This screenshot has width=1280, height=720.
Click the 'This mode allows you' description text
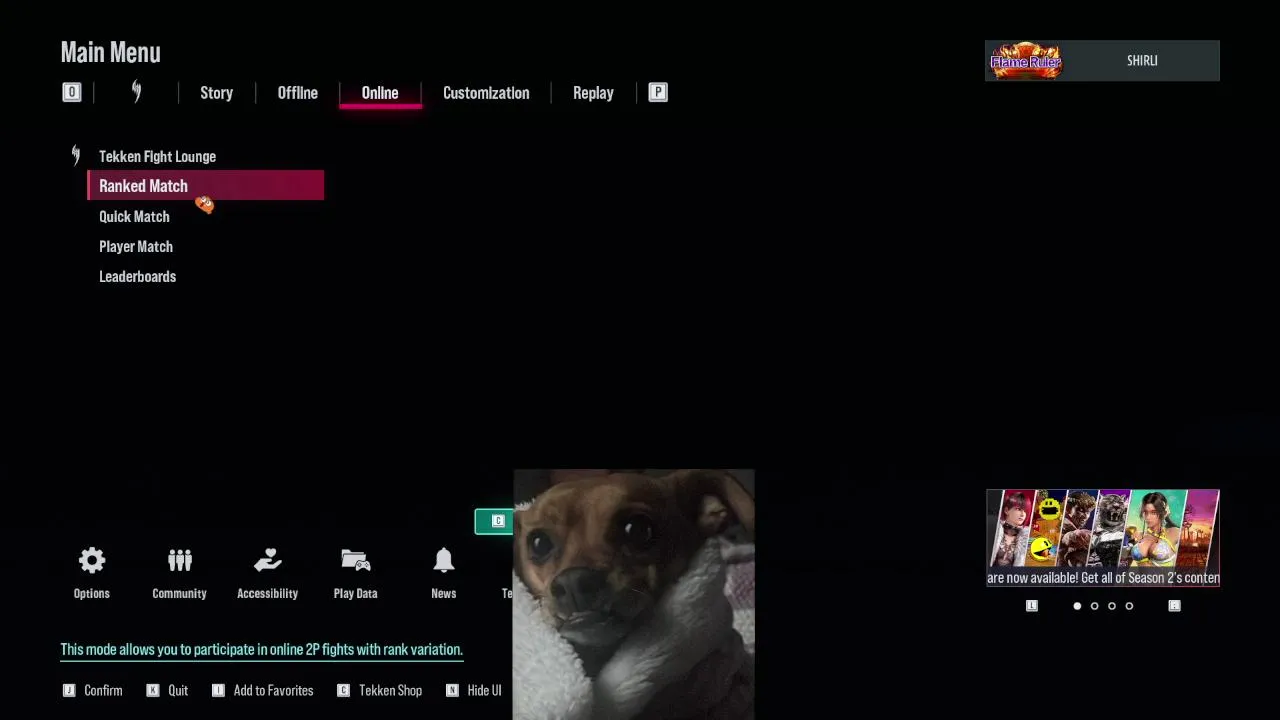click(x=261, y=649)
